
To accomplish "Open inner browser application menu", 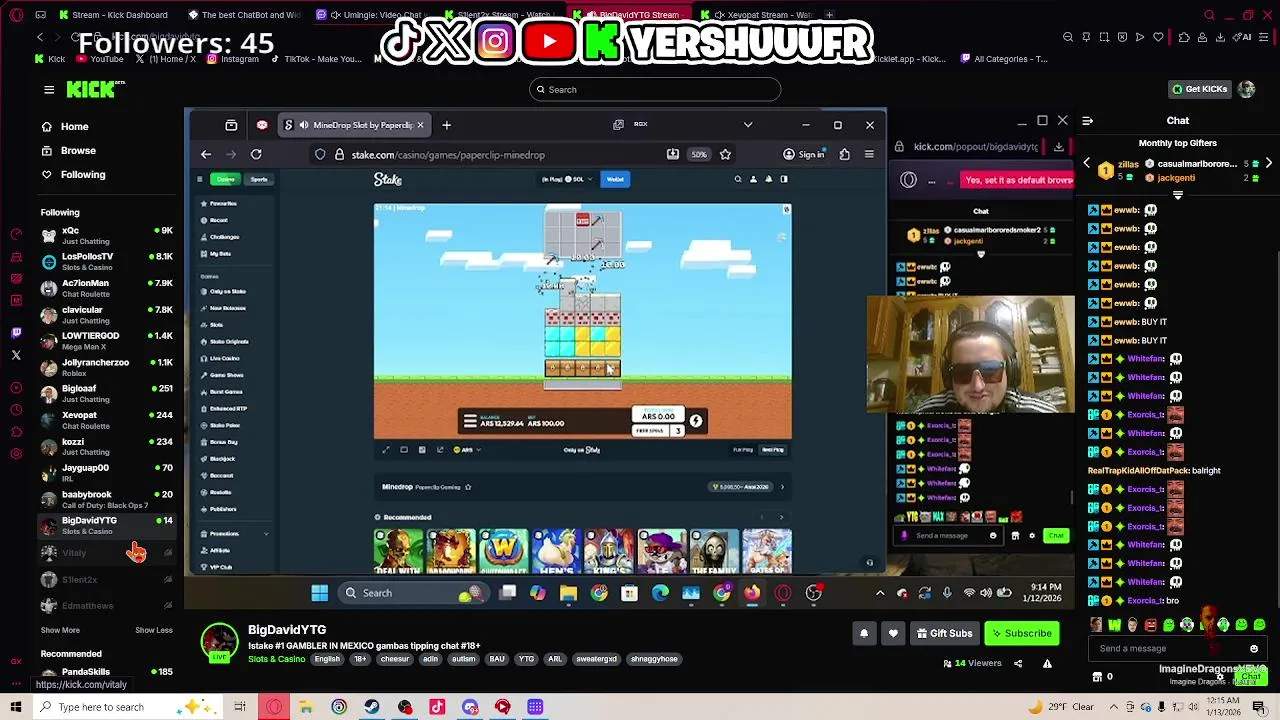I will pos(869,155).
